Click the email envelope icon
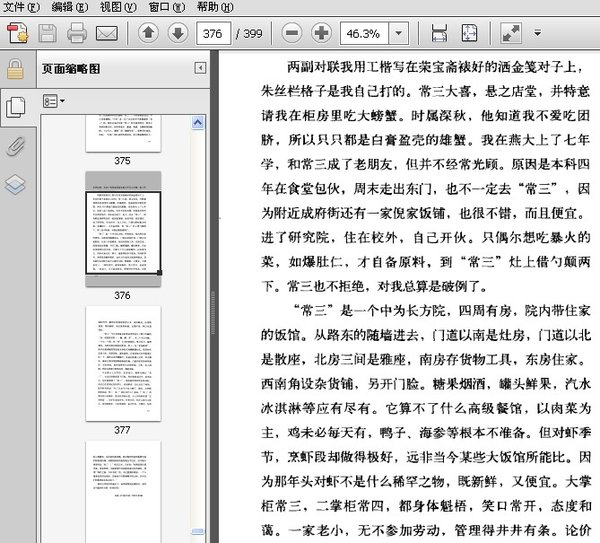Screen dimensions: 600x543 106,34
